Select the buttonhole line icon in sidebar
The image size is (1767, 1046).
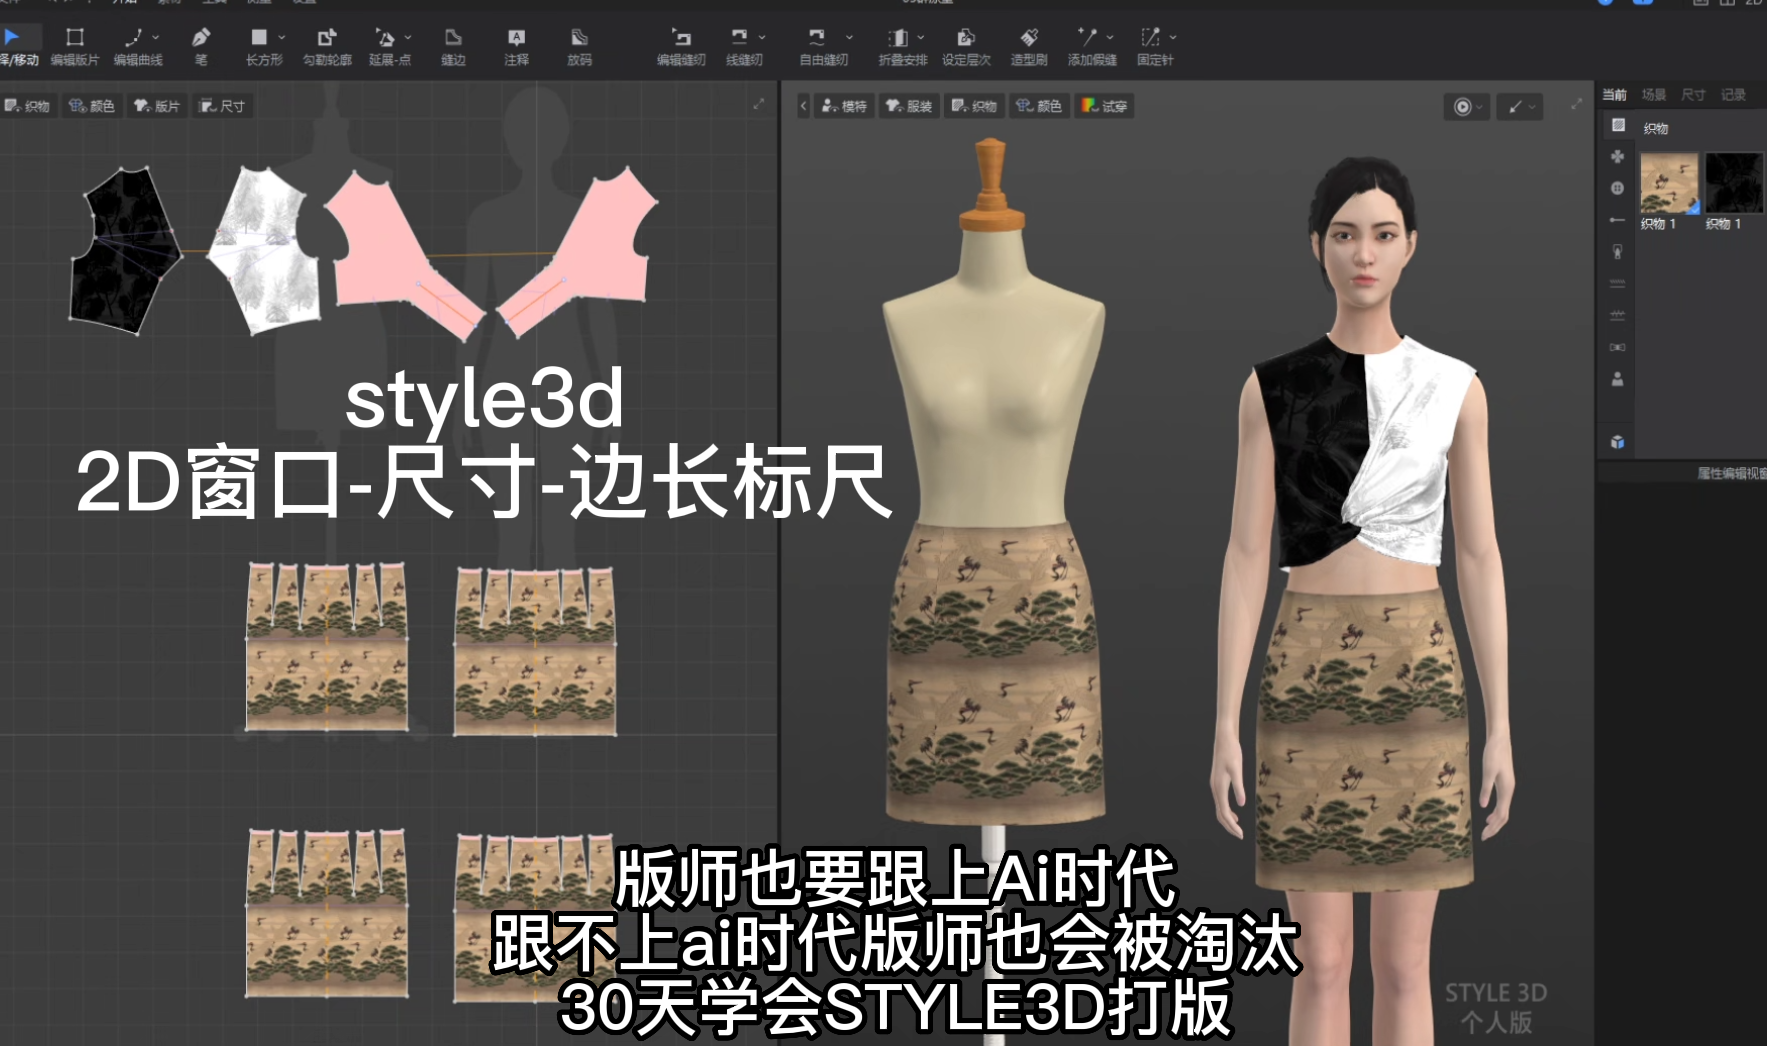tap(1618, 220)
